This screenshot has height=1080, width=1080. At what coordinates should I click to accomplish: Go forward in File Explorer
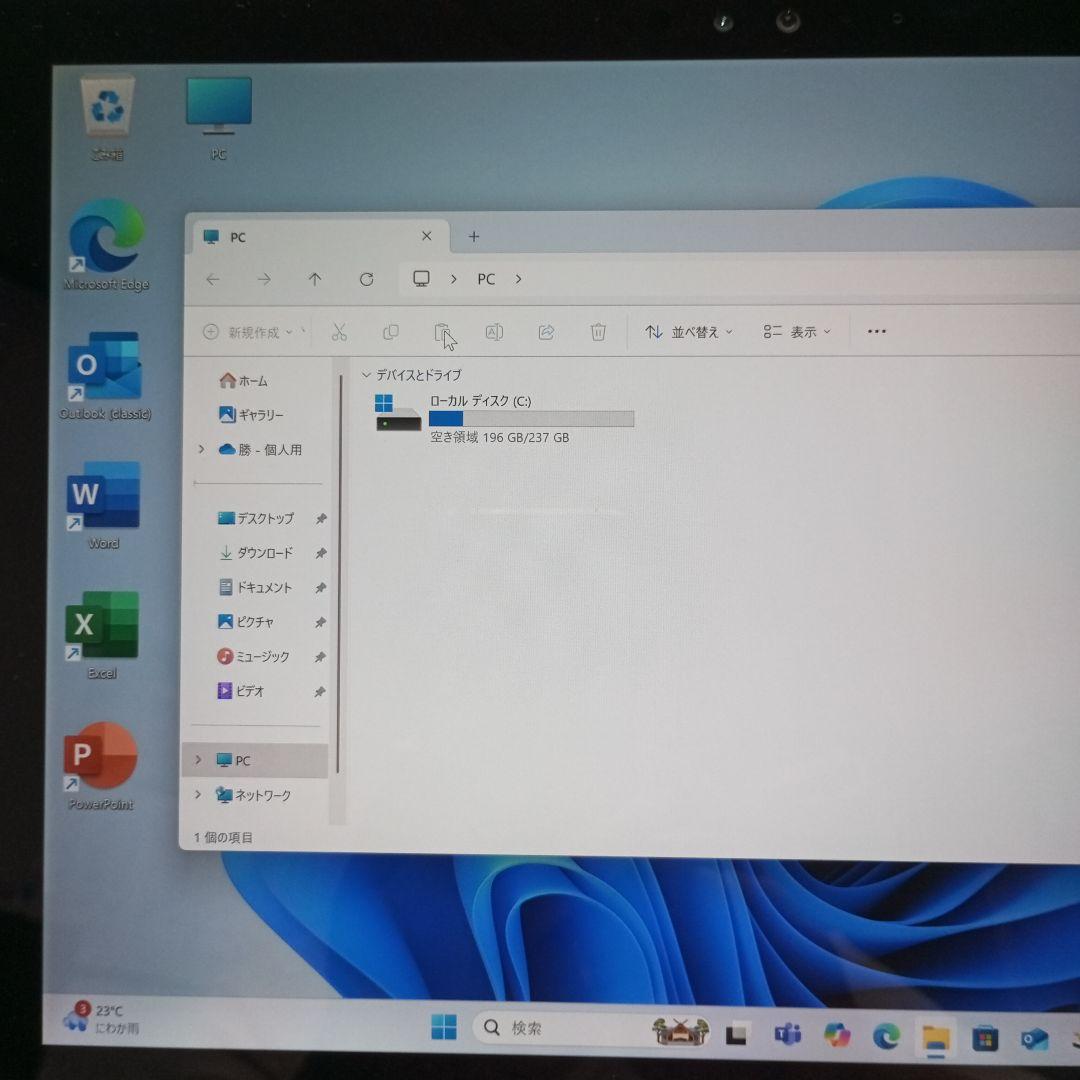tap(264, 279)
